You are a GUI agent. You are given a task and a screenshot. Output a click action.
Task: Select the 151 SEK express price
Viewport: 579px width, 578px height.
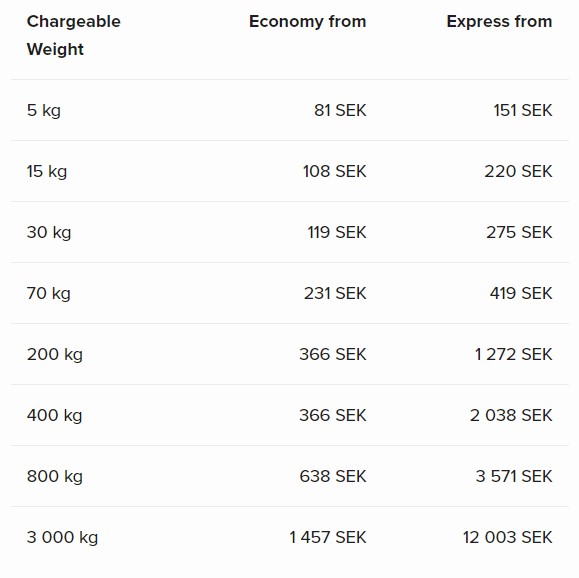[x=523, y=110]
